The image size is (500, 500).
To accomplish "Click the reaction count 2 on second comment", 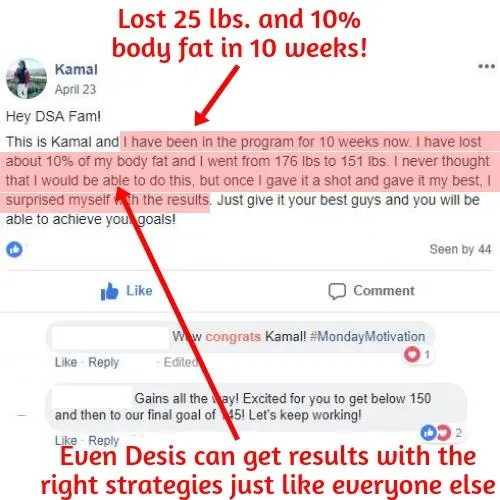I will (458, 433).
